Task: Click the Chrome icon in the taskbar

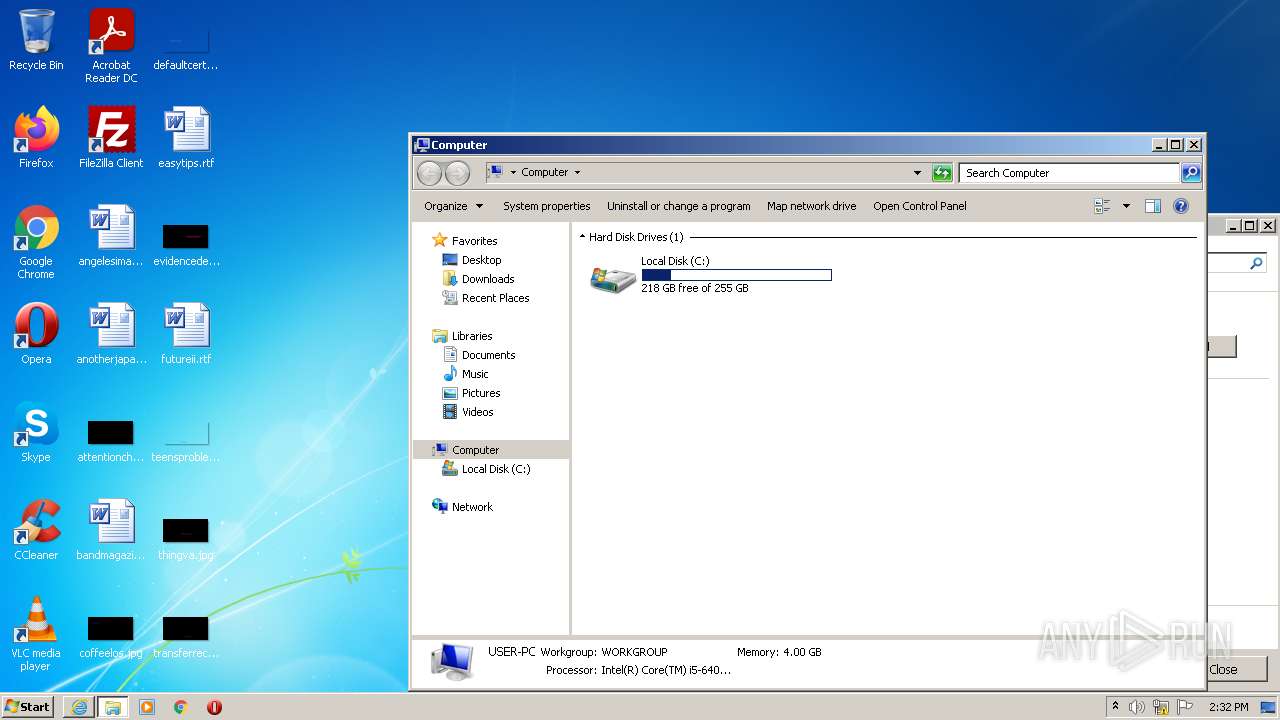Action: (181, 707)
